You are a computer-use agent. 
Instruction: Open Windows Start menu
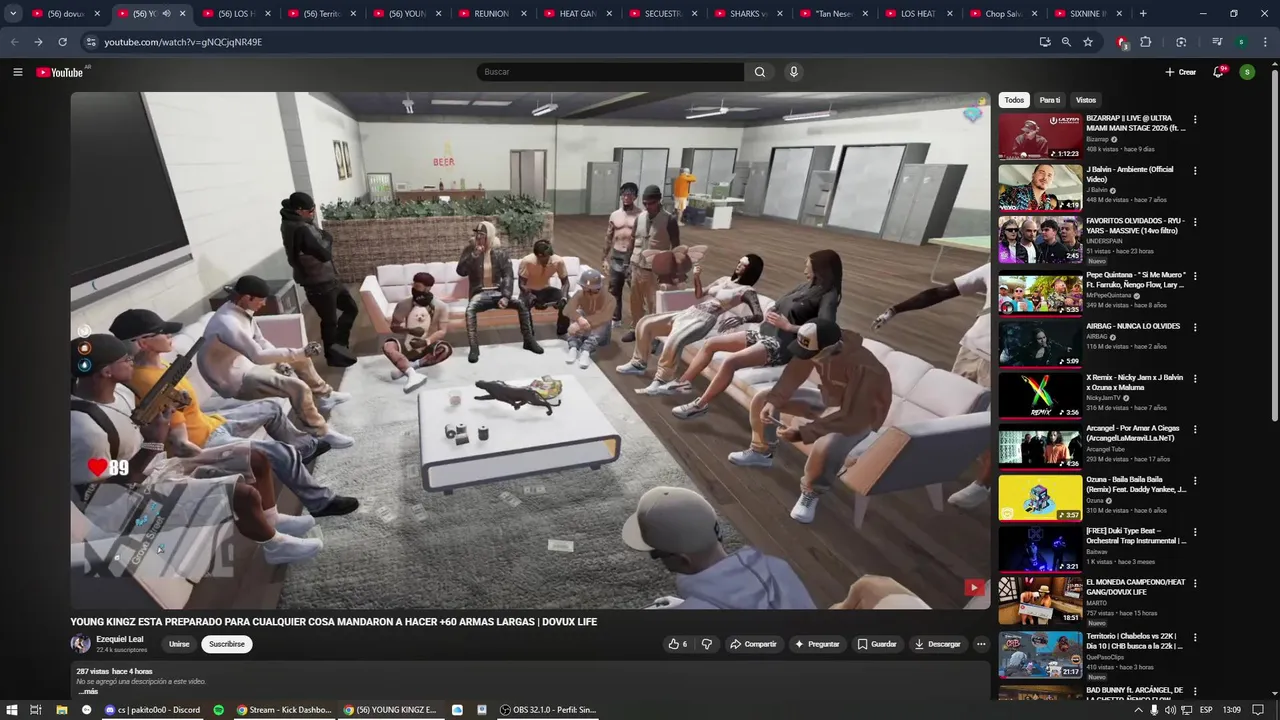[x=12, y=710]
